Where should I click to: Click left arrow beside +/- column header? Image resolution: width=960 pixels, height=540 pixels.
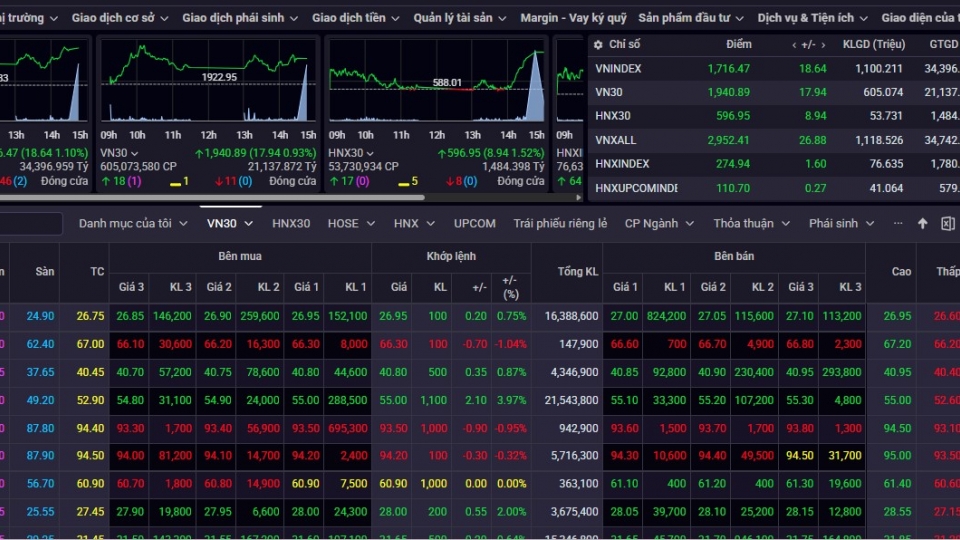pyautogui.click(x=794, y=45)
